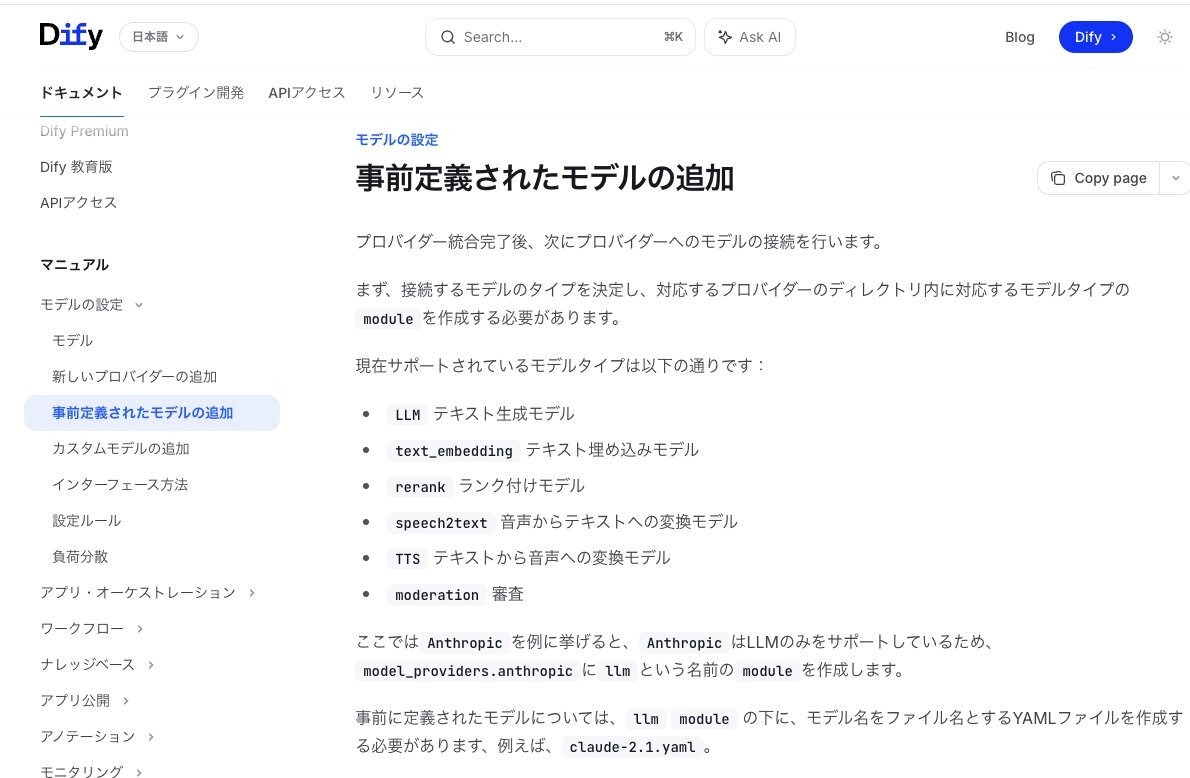Open APIアクセス sidebar link

pos(78,203)
